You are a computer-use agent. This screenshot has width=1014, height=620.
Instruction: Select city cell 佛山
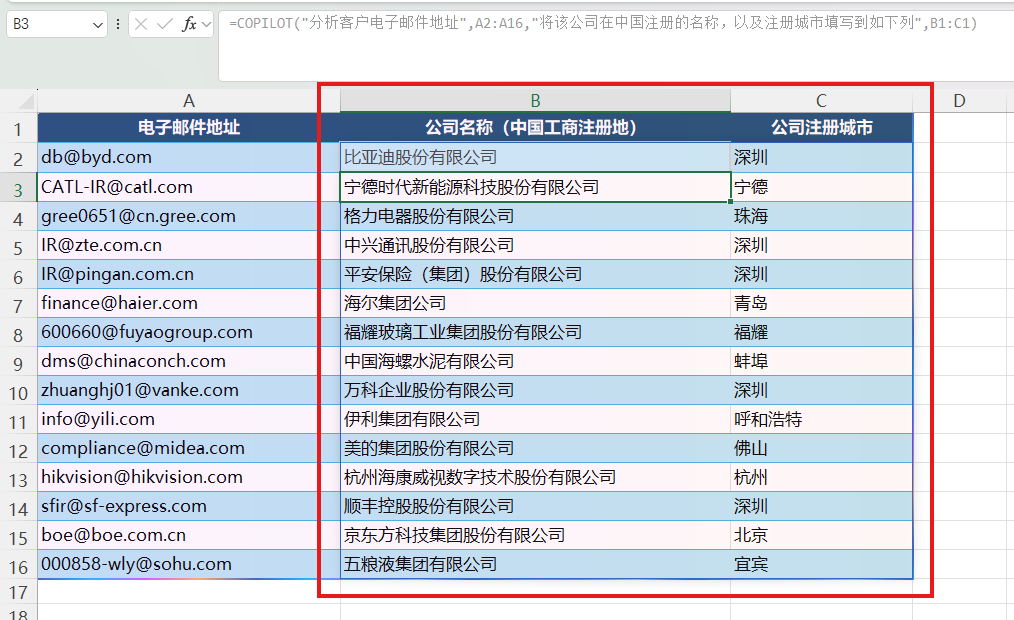821,448
